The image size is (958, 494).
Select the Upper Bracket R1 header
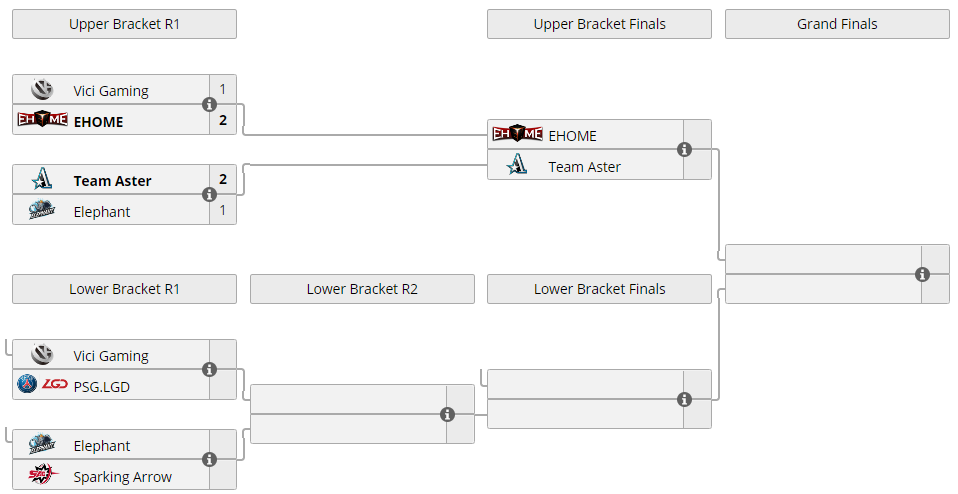[124, 24]
